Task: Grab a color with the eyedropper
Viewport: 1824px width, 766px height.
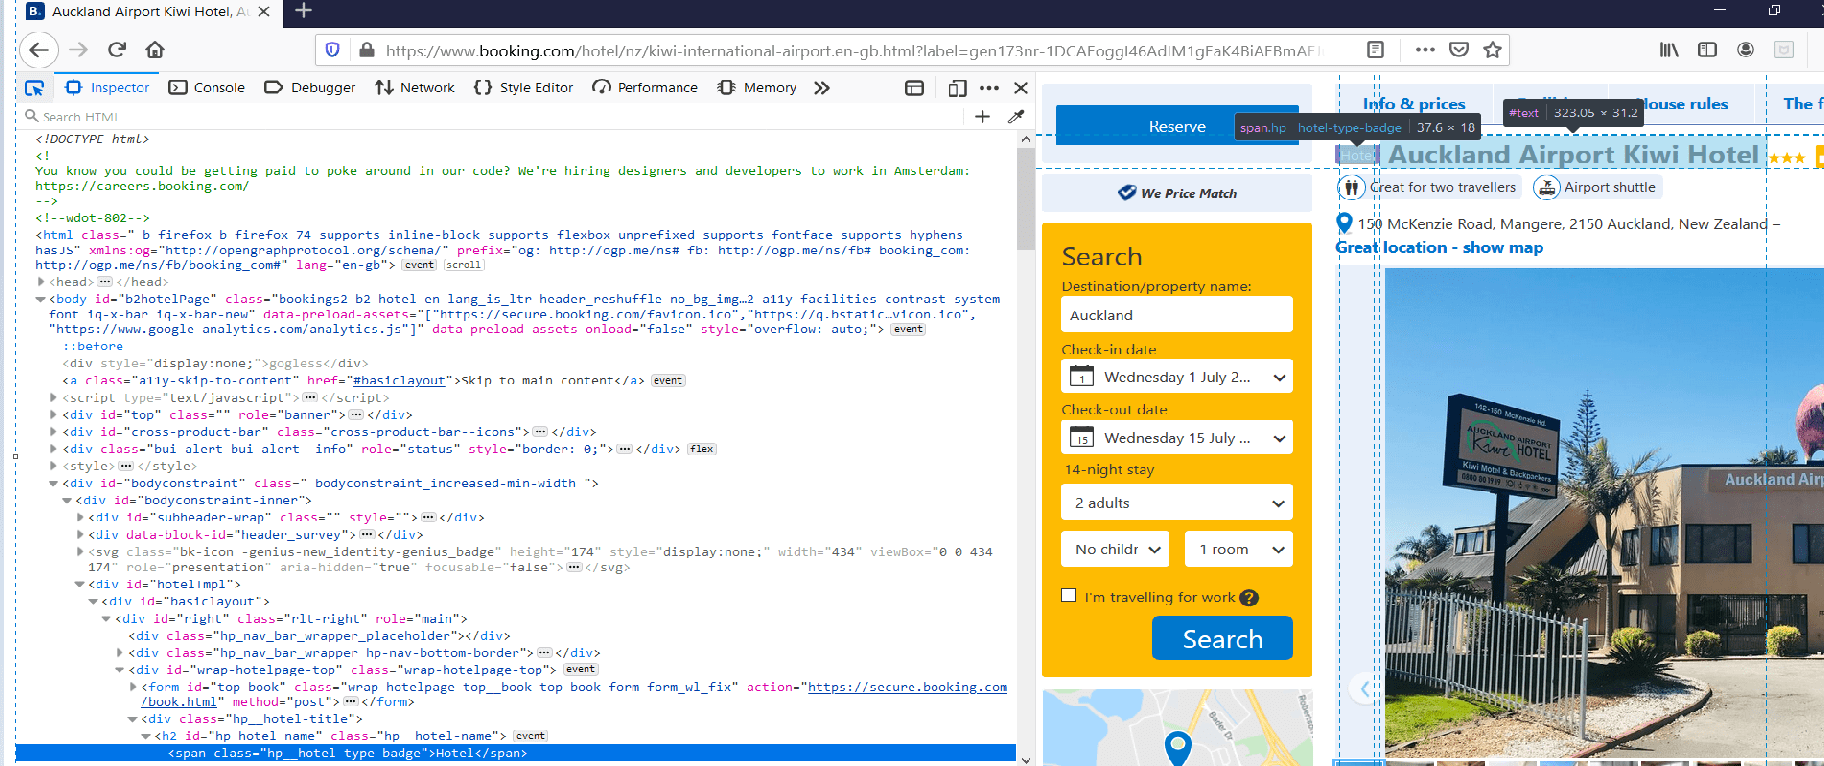Action: [1016, 117]
